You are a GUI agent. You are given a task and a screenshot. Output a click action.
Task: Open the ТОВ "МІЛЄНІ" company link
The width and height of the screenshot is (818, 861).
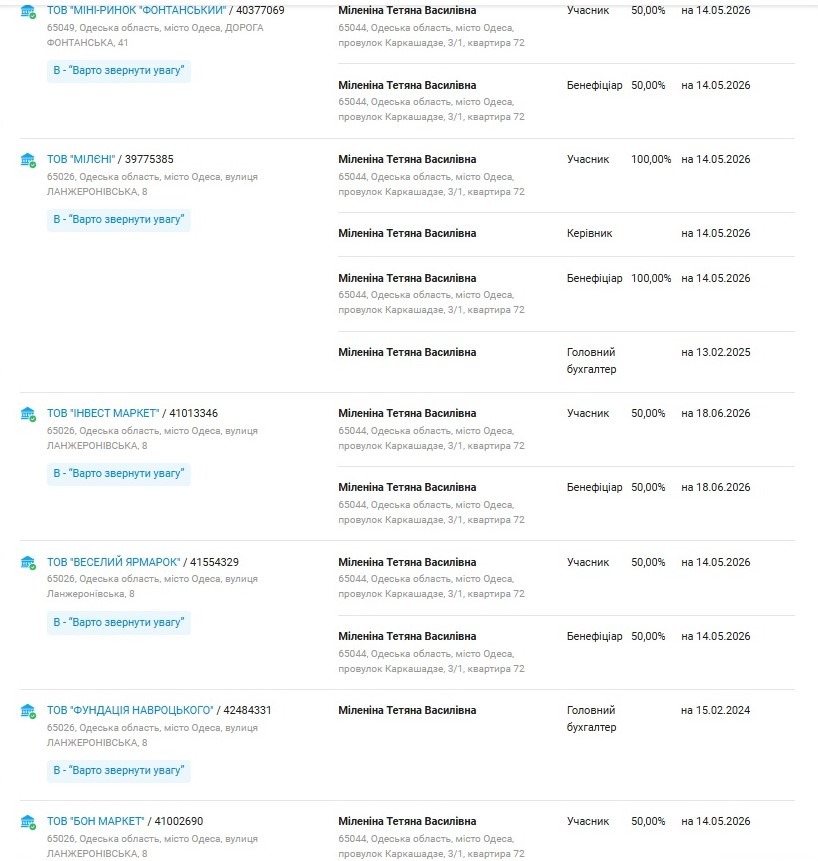click(81, 159)
